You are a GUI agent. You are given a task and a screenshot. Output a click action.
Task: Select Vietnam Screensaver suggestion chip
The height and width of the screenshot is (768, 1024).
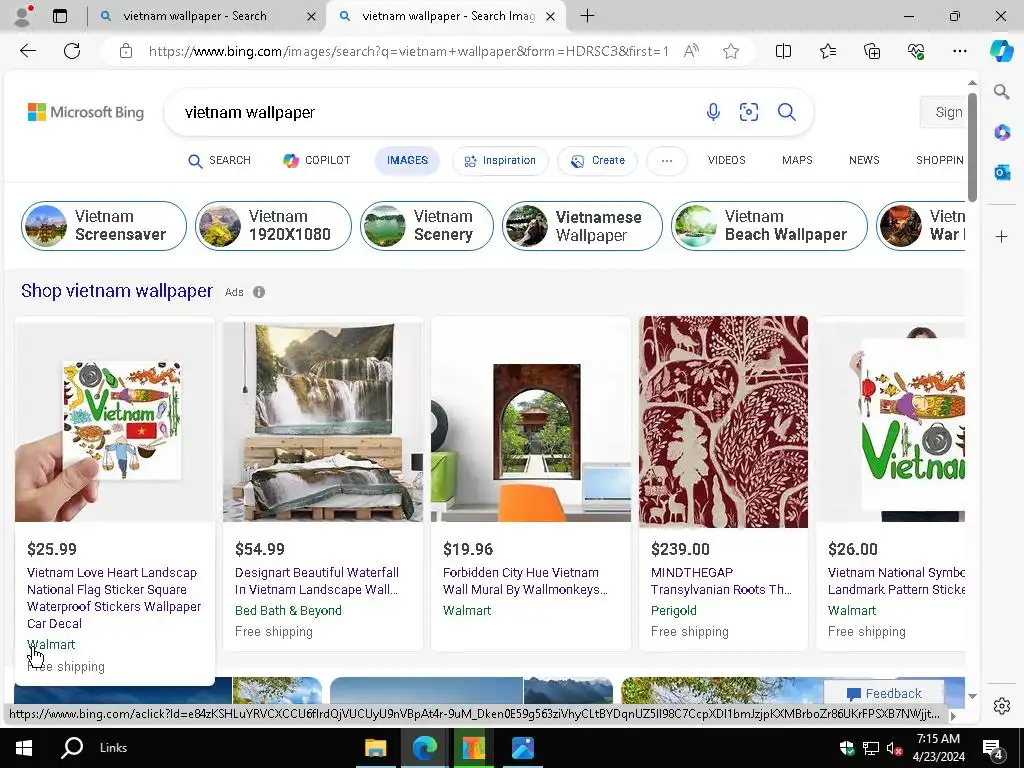pyautogui.click(x=104, y=226)
